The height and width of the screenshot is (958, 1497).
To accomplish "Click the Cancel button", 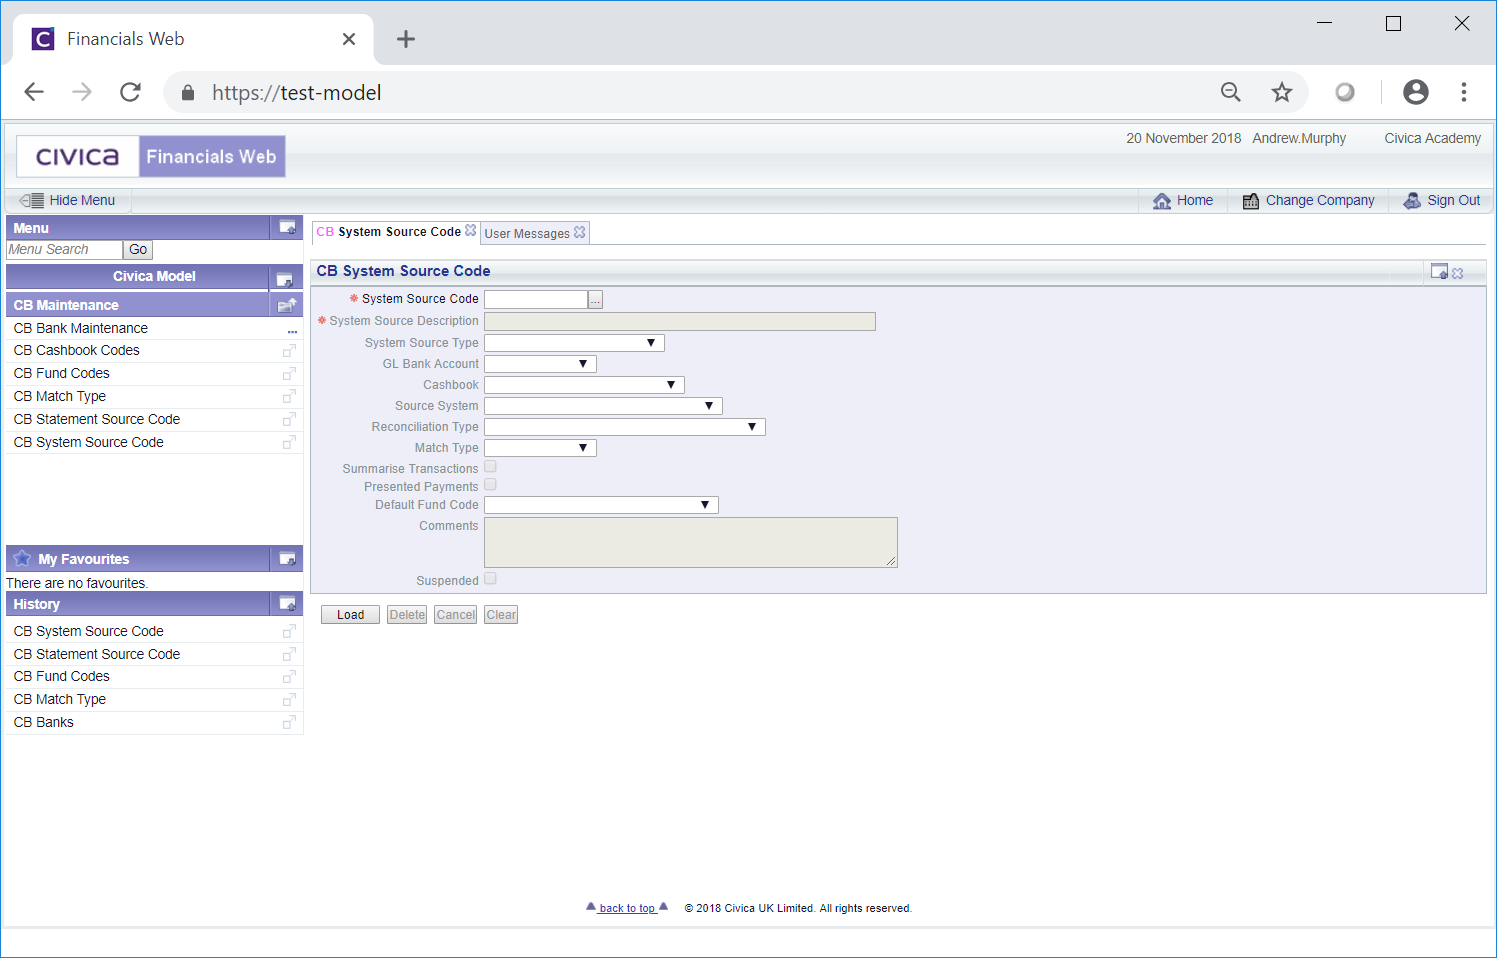I will (456, 615).
